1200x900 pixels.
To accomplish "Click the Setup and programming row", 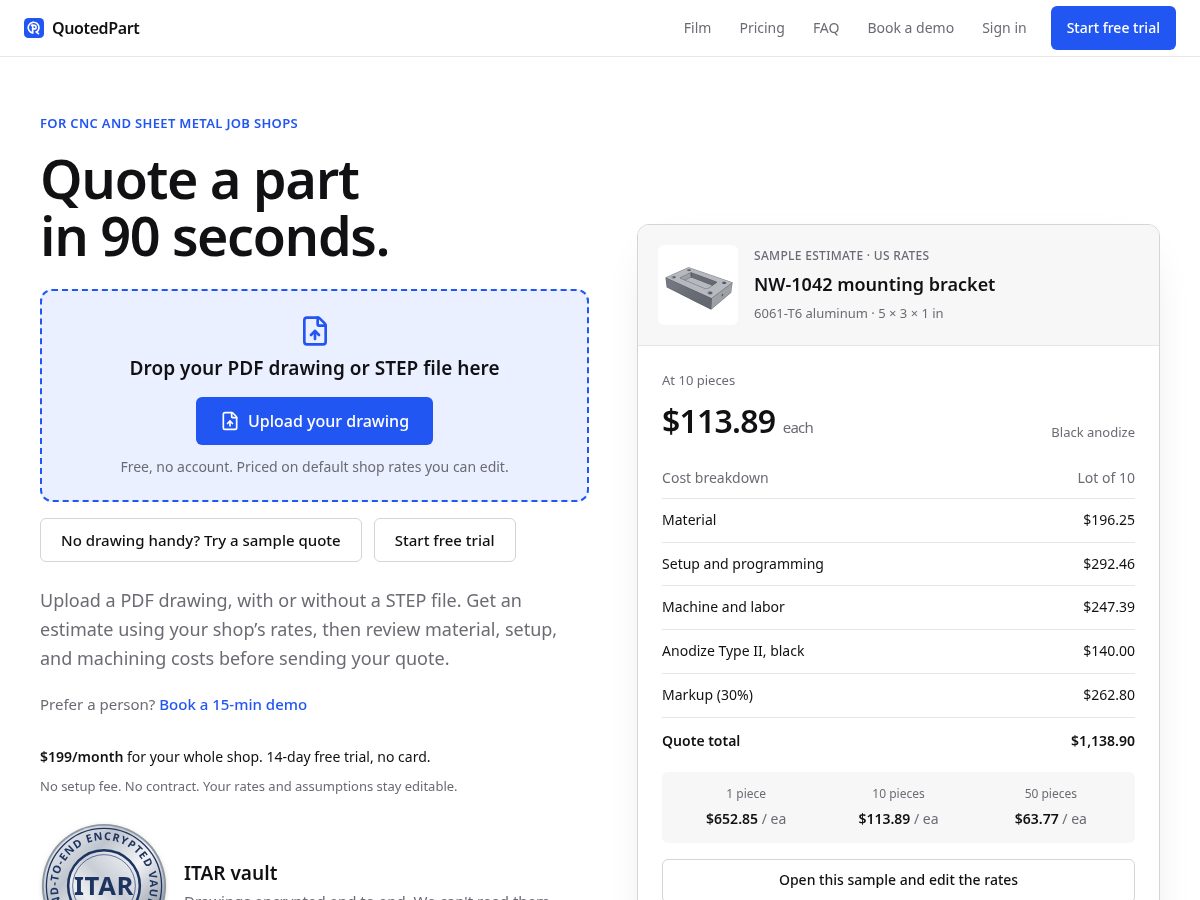I will tap(898, 564).
